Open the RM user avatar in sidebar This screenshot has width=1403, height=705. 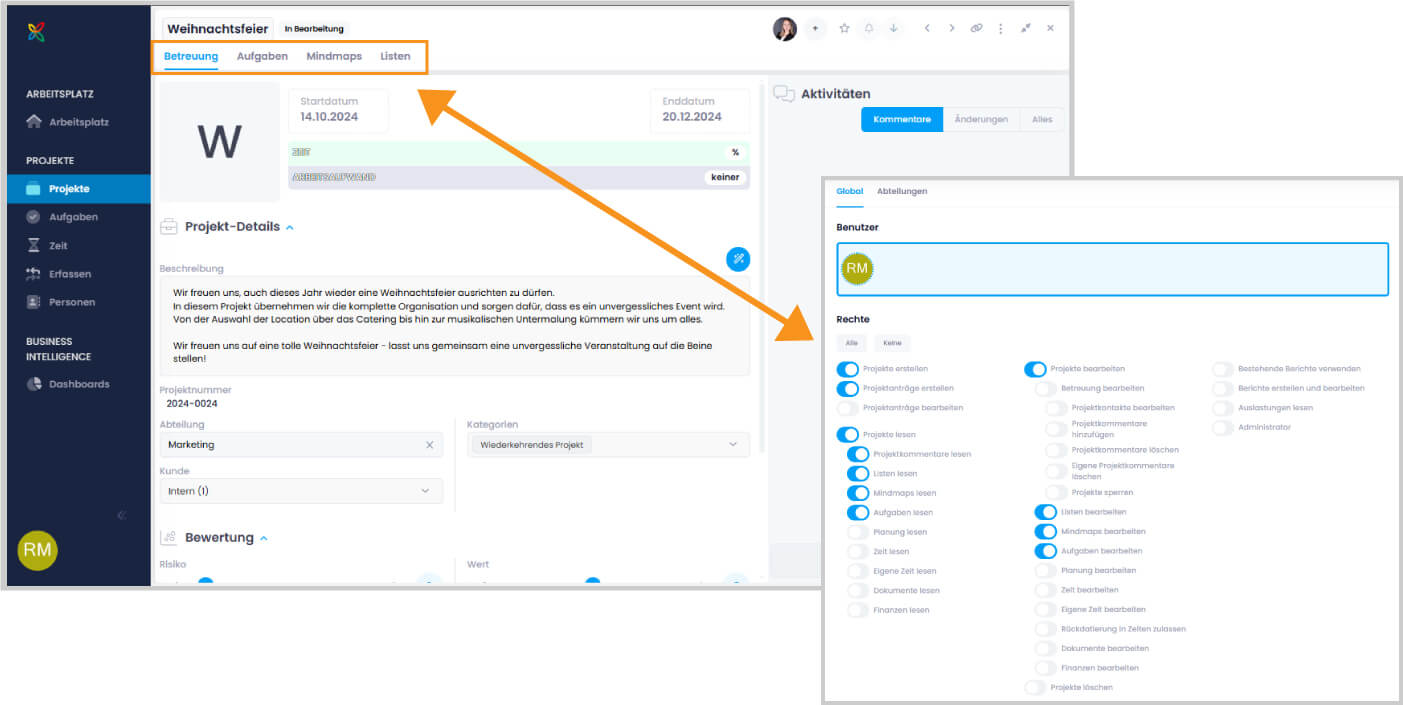[x=38, y=550]
